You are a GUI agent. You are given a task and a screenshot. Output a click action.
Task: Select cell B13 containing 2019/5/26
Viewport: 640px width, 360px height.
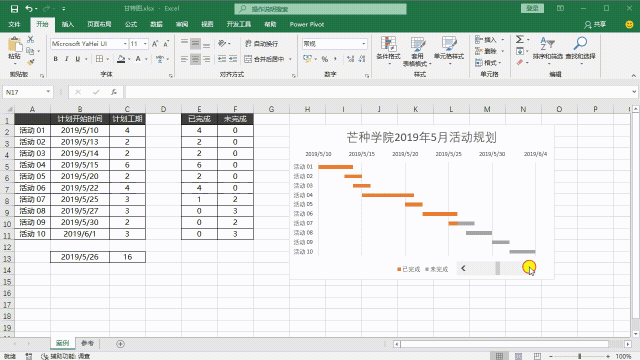80,257
